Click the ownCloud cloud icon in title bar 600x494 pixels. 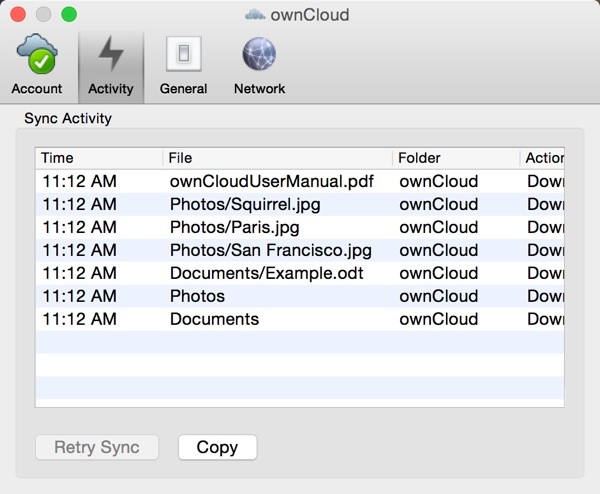[x=255, y=15]
